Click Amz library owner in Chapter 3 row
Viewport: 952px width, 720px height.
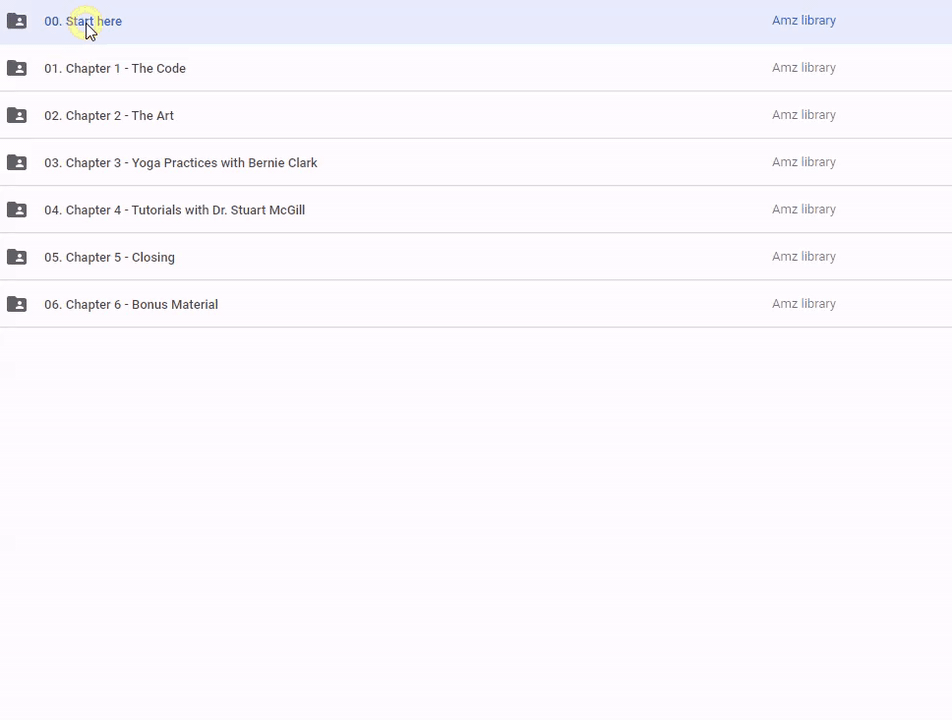point(803,161)
